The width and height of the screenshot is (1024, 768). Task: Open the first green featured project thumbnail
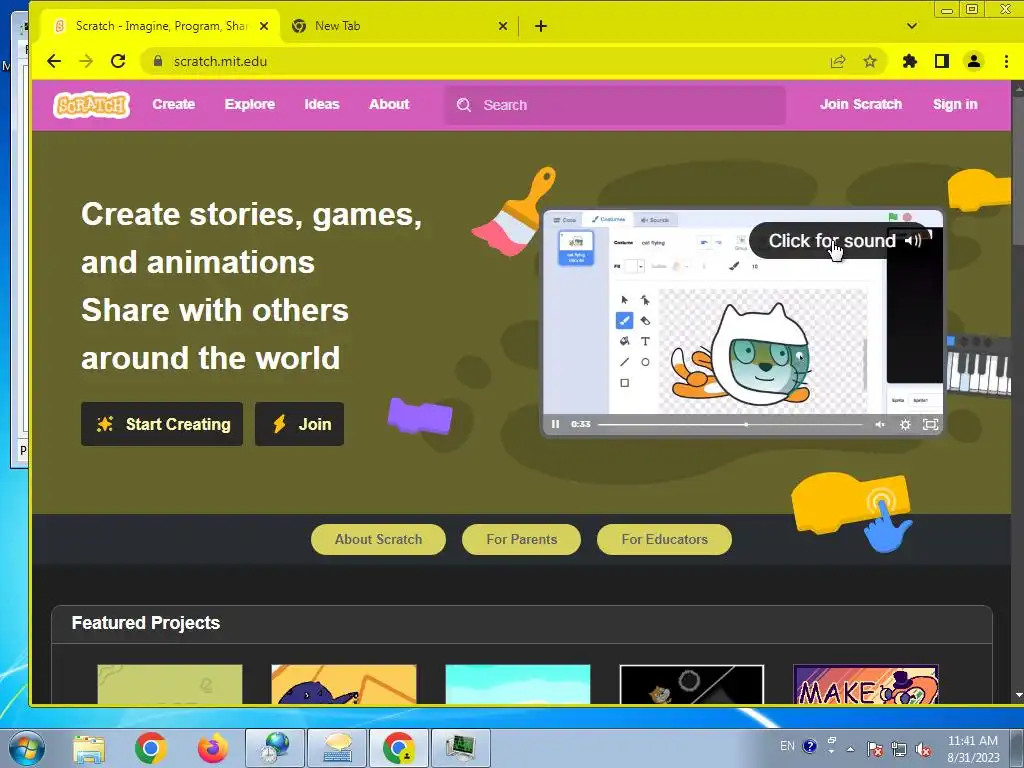(x=170, y=684)
